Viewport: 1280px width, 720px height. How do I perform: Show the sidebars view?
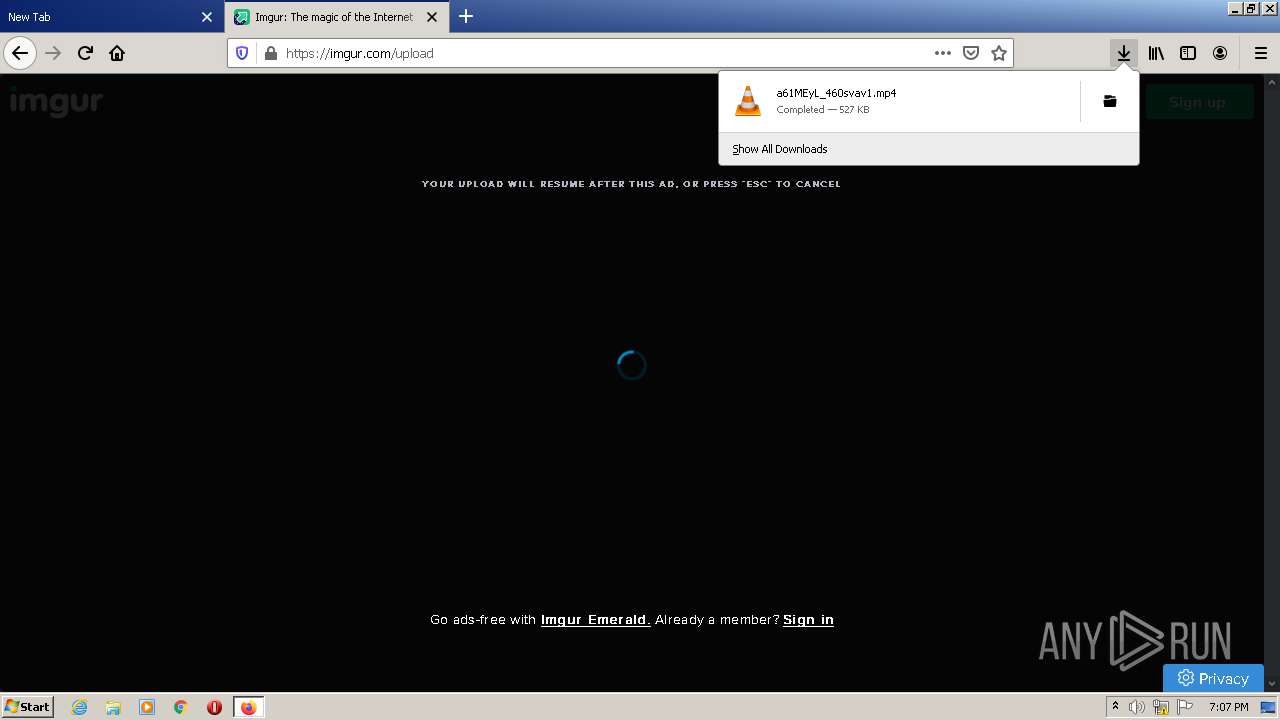(1188, 53)
